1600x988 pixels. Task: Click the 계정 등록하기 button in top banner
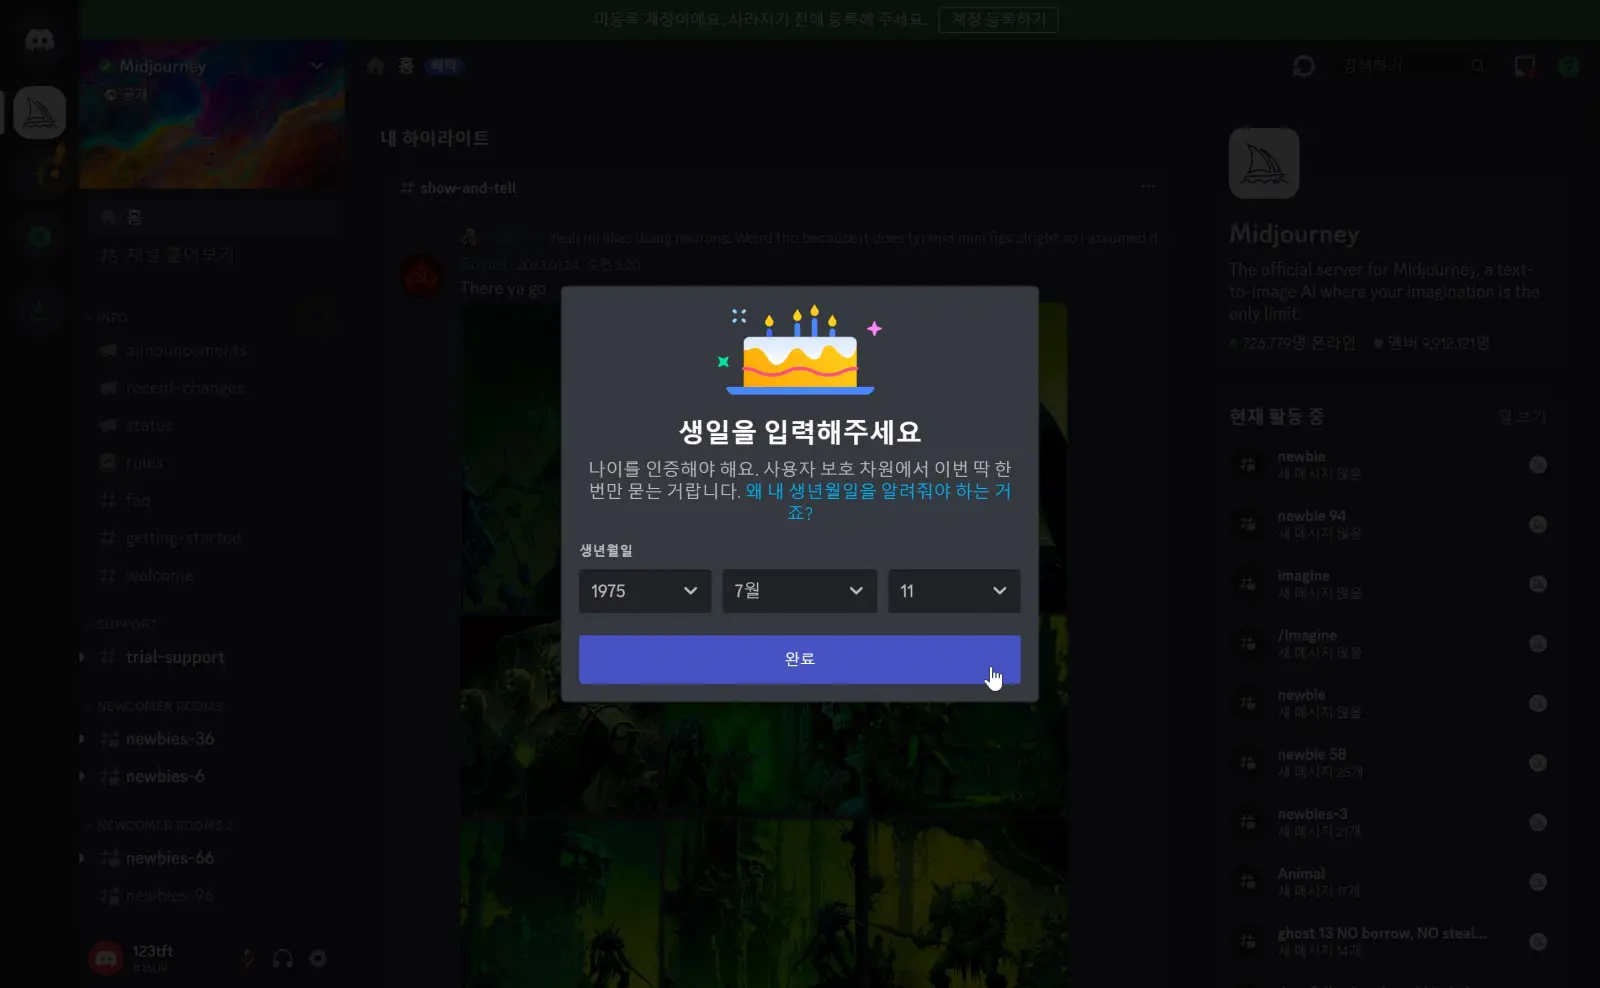(x=998, y=19)
